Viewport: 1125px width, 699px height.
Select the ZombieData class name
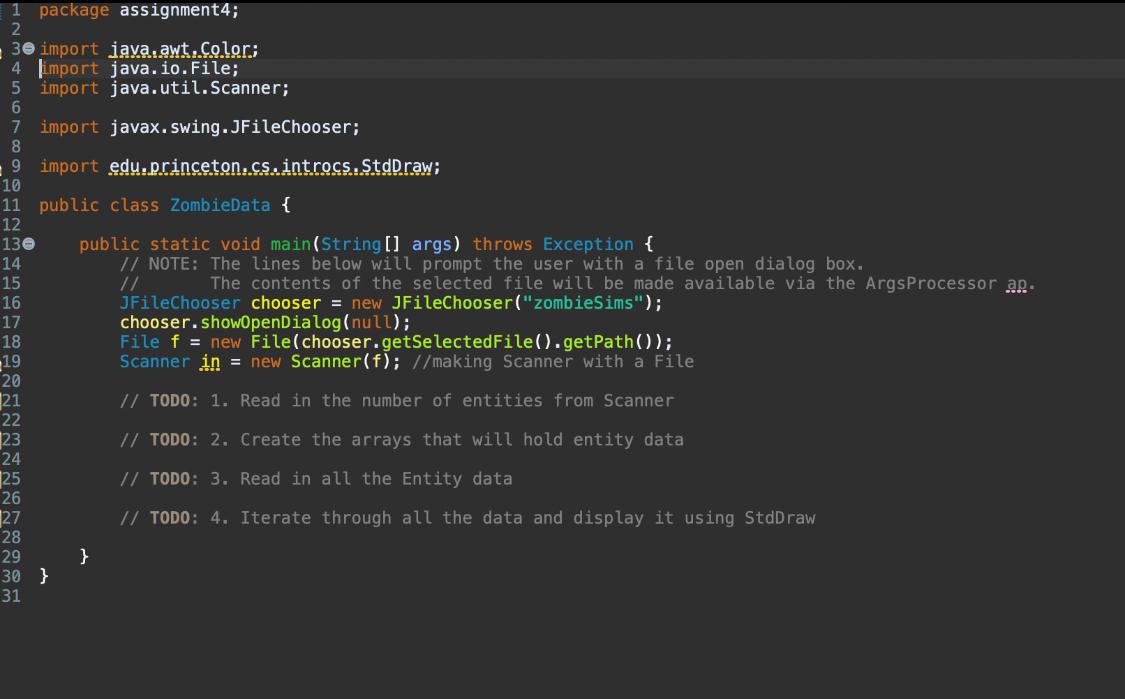pos(219,205)
